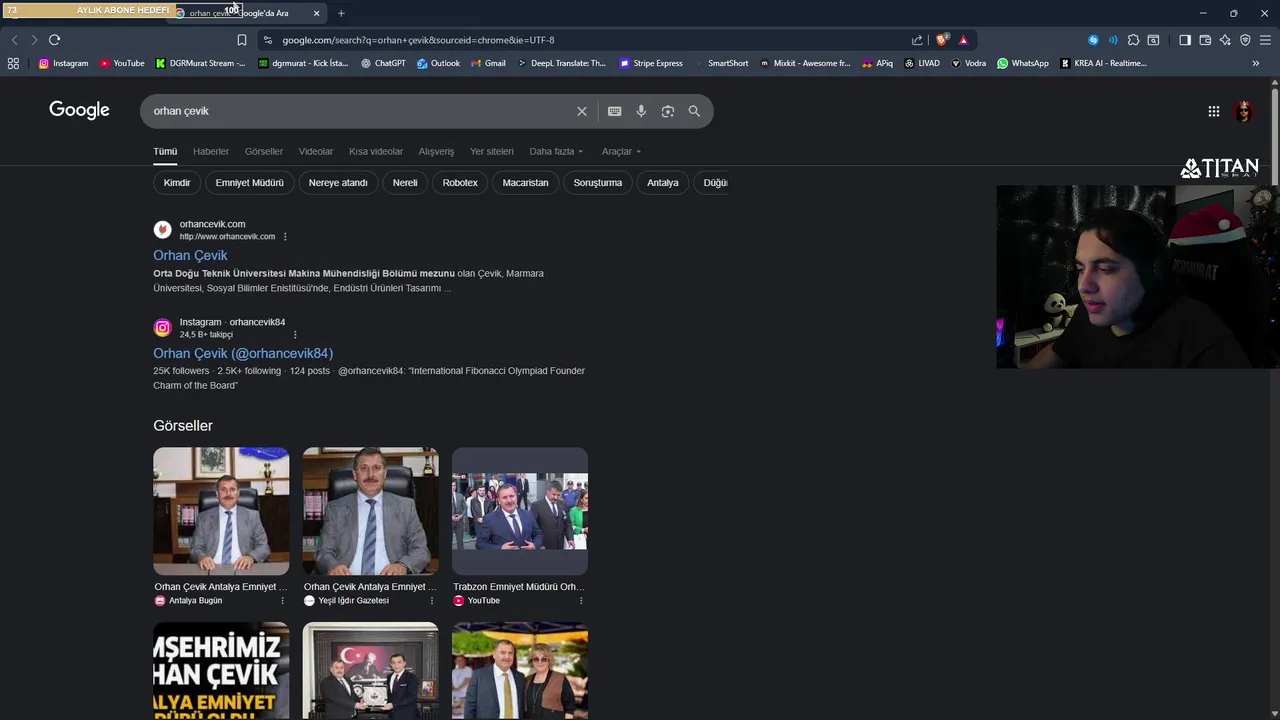Go back with the browser back arrow
Viewport: 1280px width, 720px height.
tap(14, 40)
